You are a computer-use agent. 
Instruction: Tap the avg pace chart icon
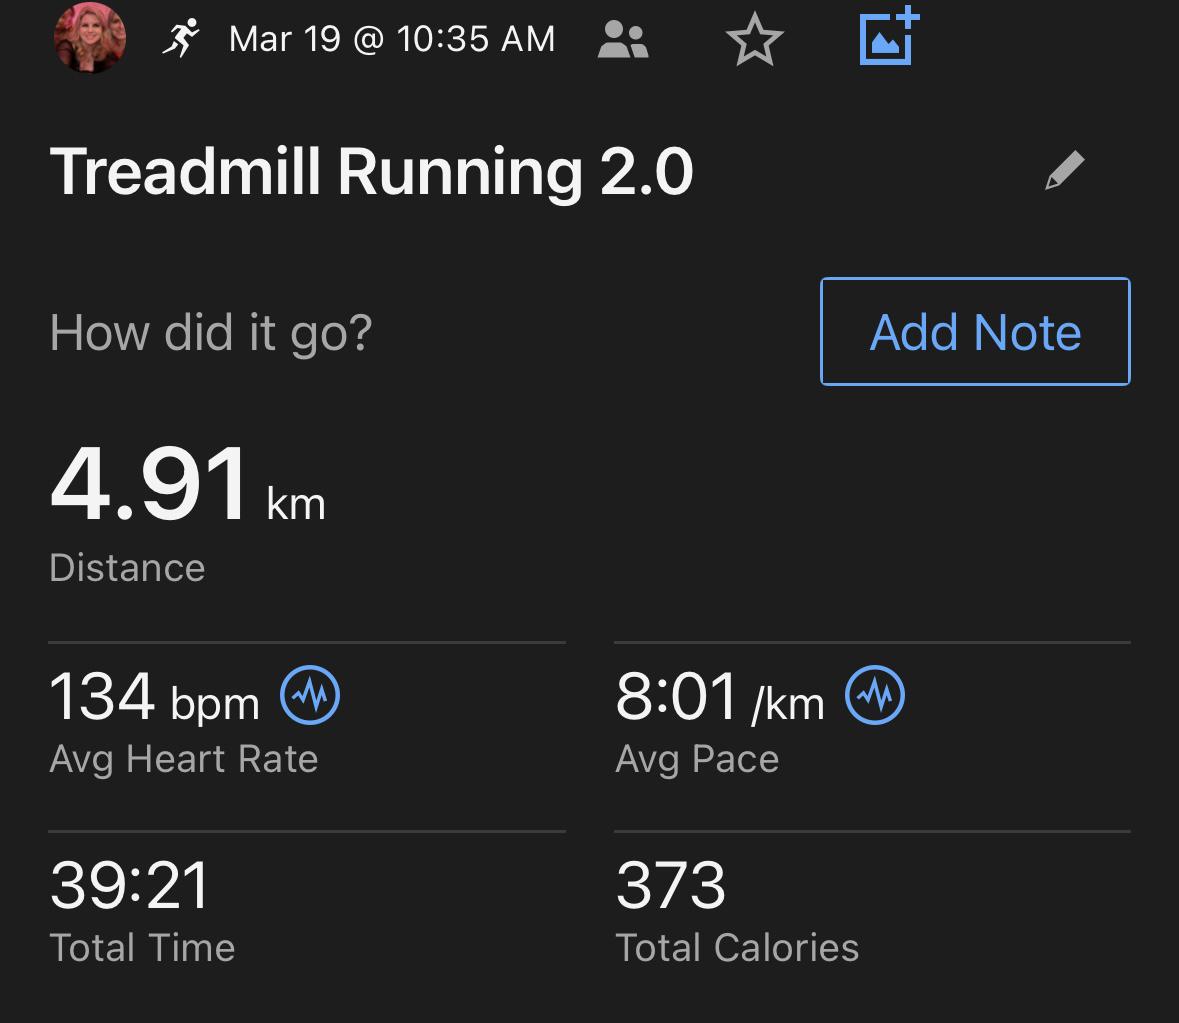coord(875,696)
